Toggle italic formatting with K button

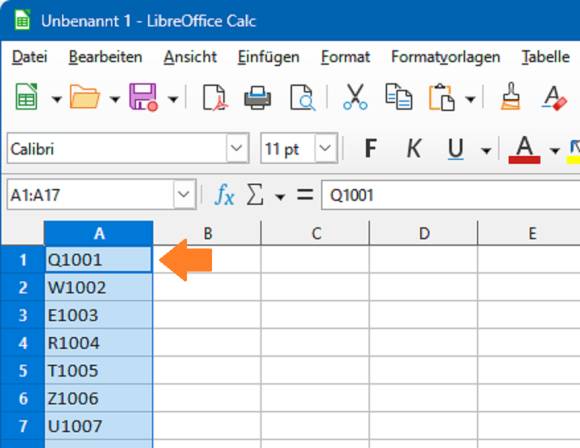pos(414,149)
